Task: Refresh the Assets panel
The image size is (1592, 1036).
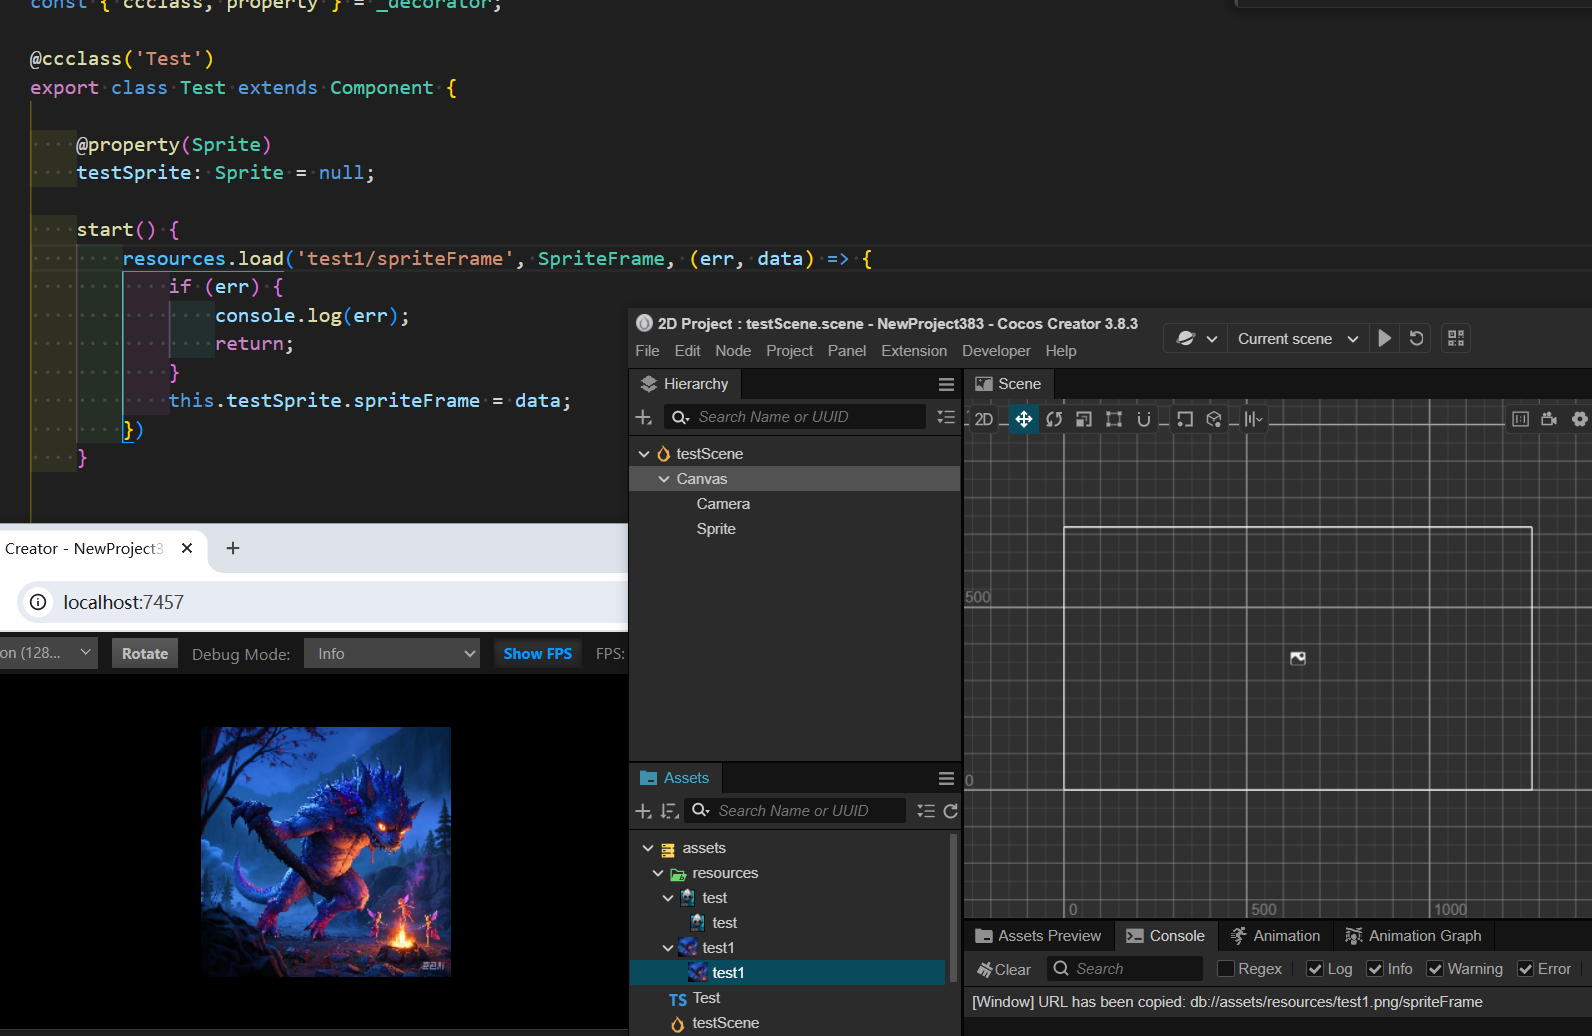Action: [x=950, y=811]
